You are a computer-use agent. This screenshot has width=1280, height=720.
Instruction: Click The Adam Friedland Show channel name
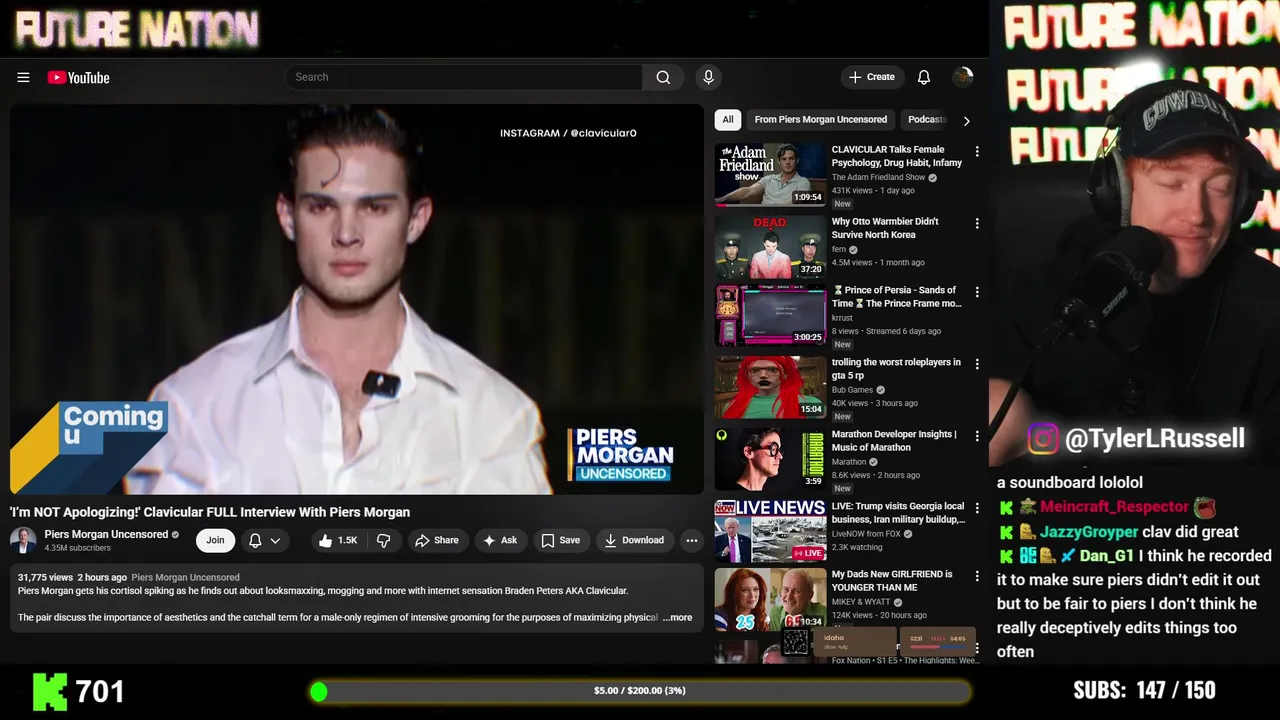(x=879, y=177)
